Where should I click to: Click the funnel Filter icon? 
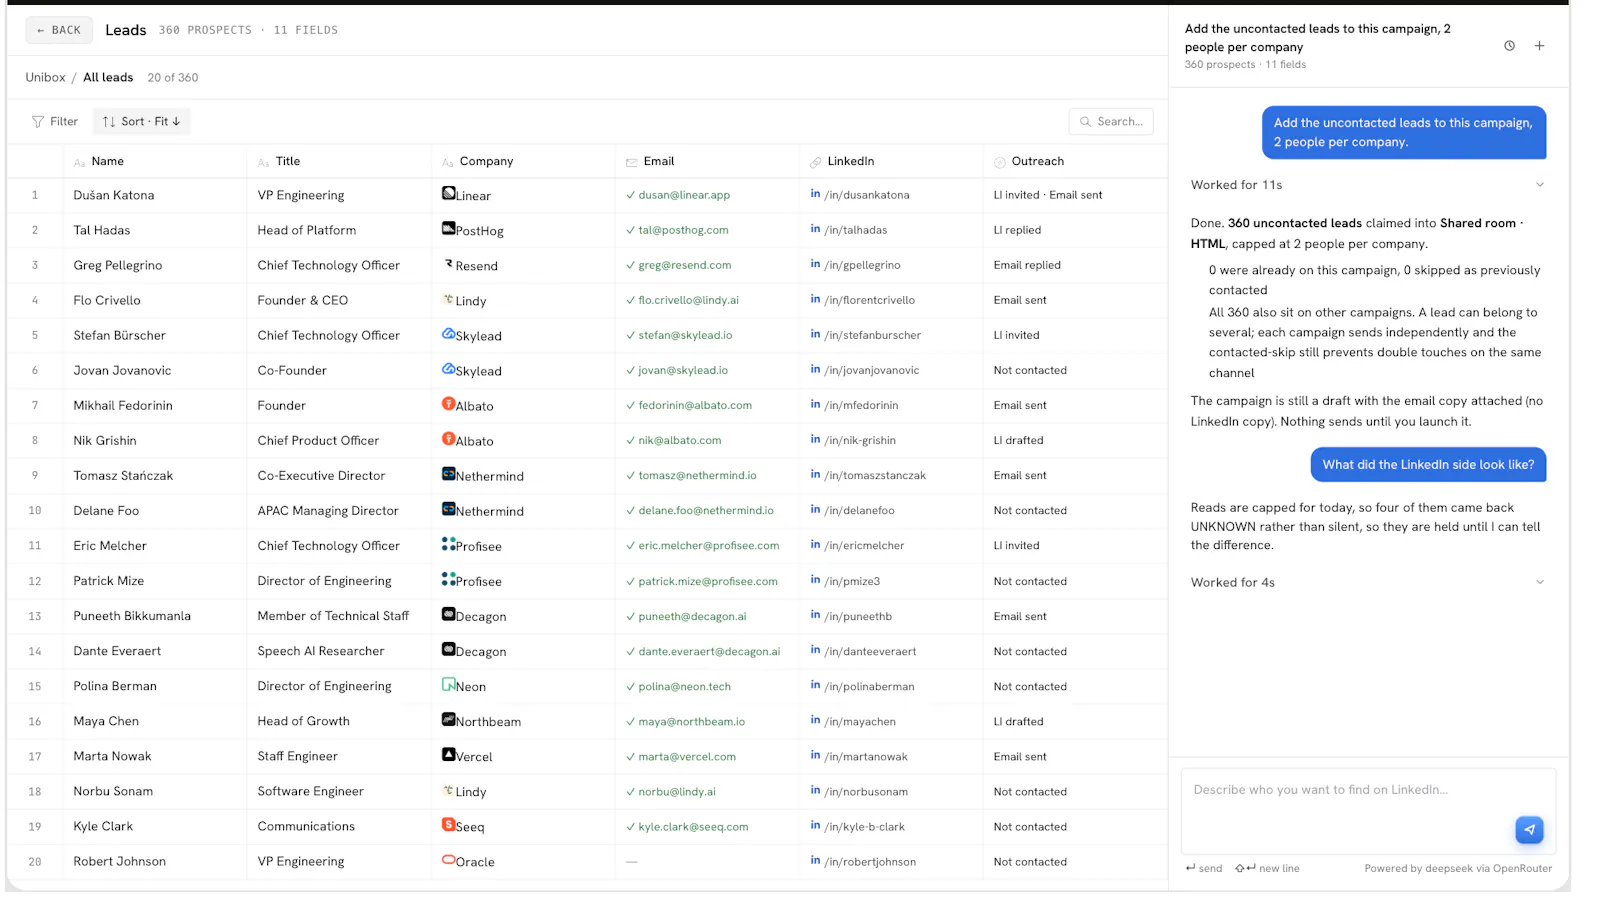coord(38,122)
